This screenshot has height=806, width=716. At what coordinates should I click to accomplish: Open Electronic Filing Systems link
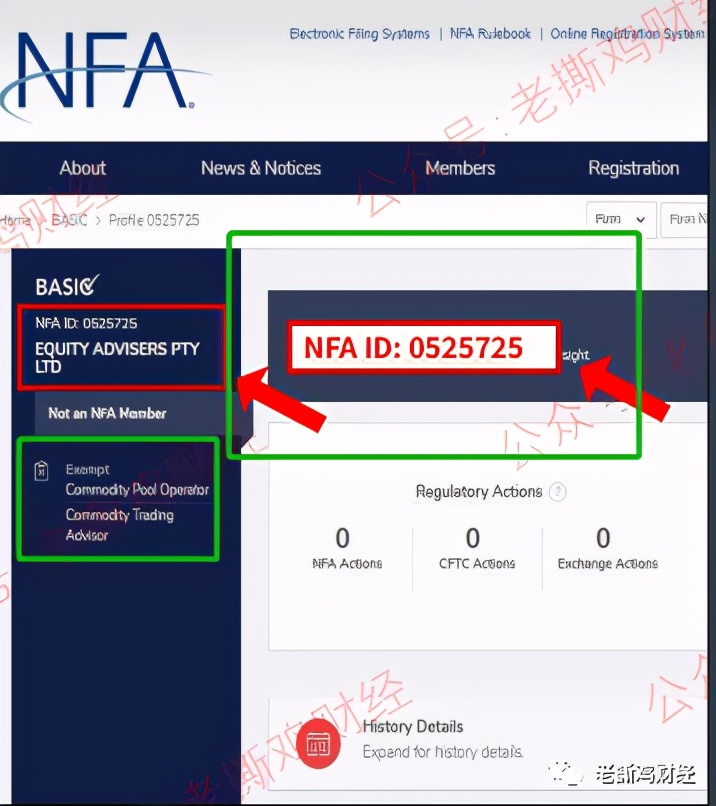pyautogui.click(x=359, y=34)
